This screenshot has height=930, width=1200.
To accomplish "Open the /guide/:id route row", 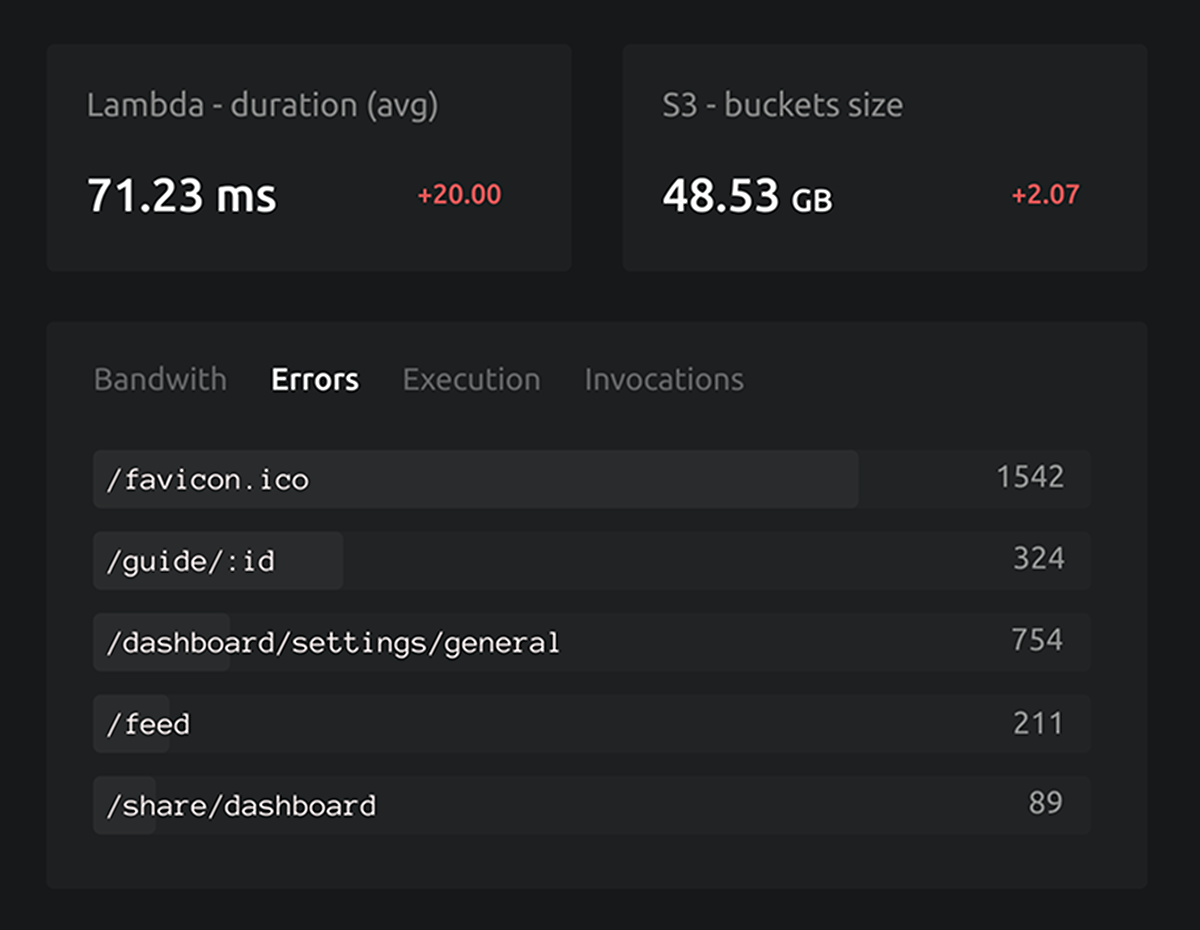I will point(191,561).
